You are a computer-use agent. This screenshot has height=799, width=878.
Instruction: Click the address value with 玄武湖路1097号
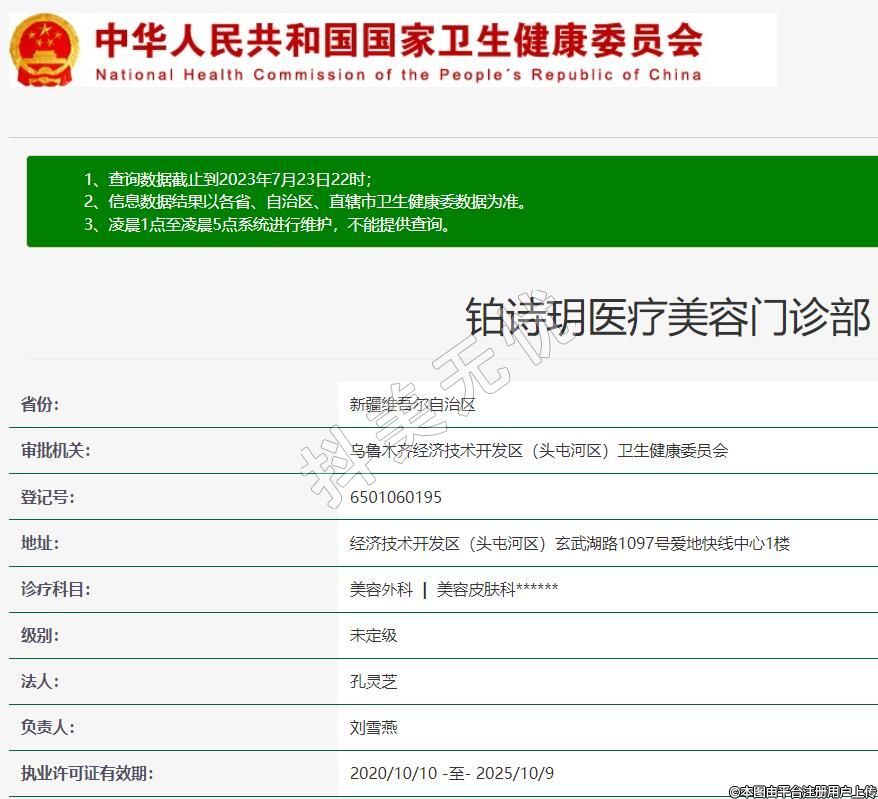(569, 543)
